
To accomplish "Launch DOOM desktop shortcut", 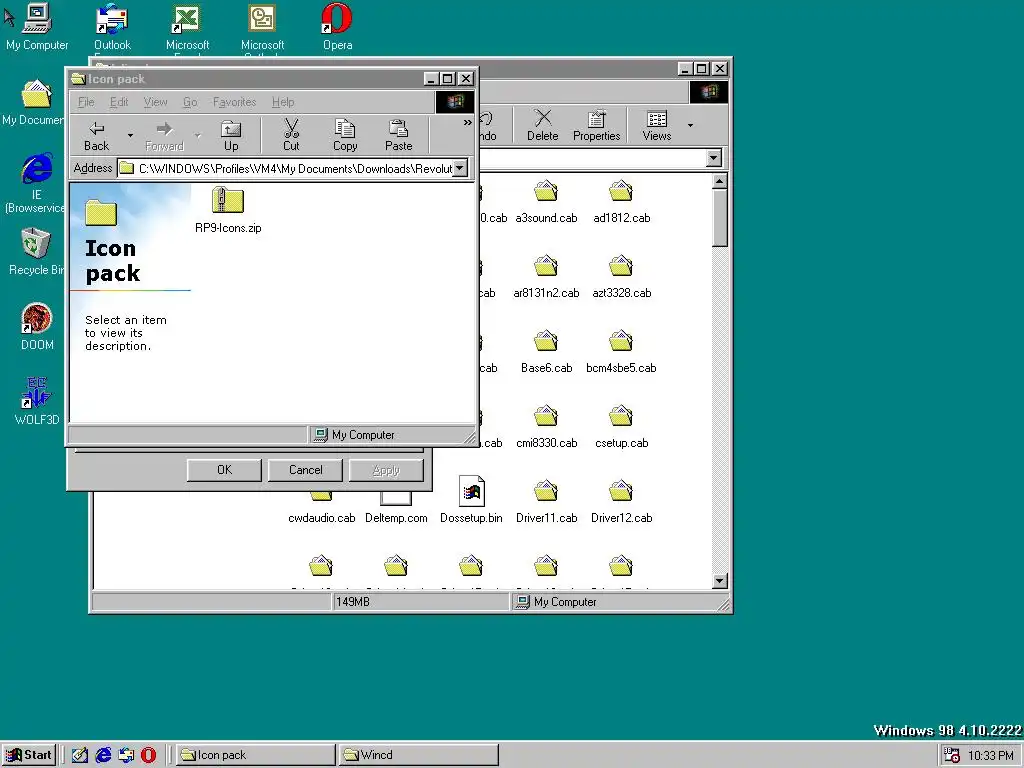I will 37,327.
